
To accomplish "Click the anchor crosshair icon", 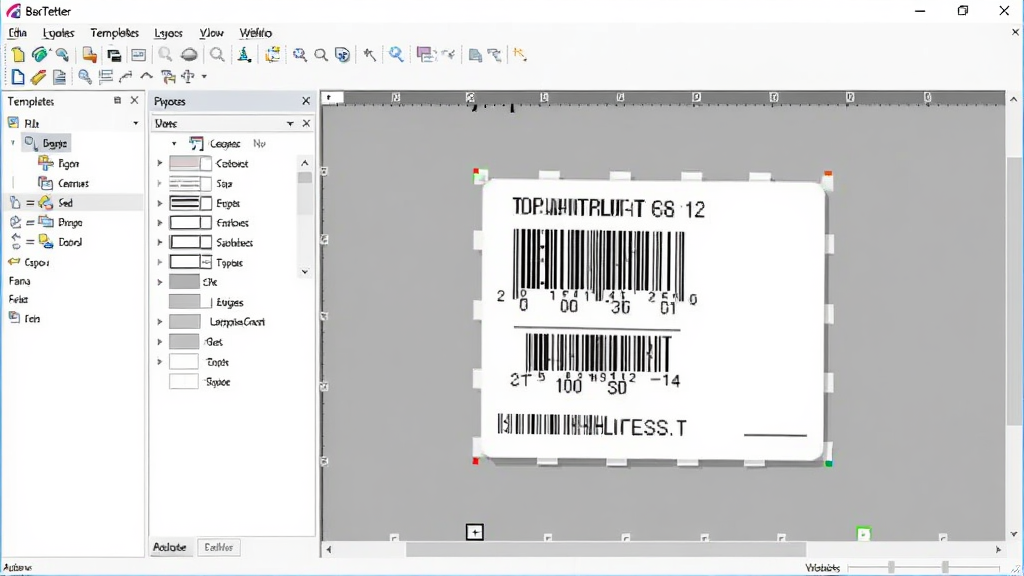I will [188, 77].
